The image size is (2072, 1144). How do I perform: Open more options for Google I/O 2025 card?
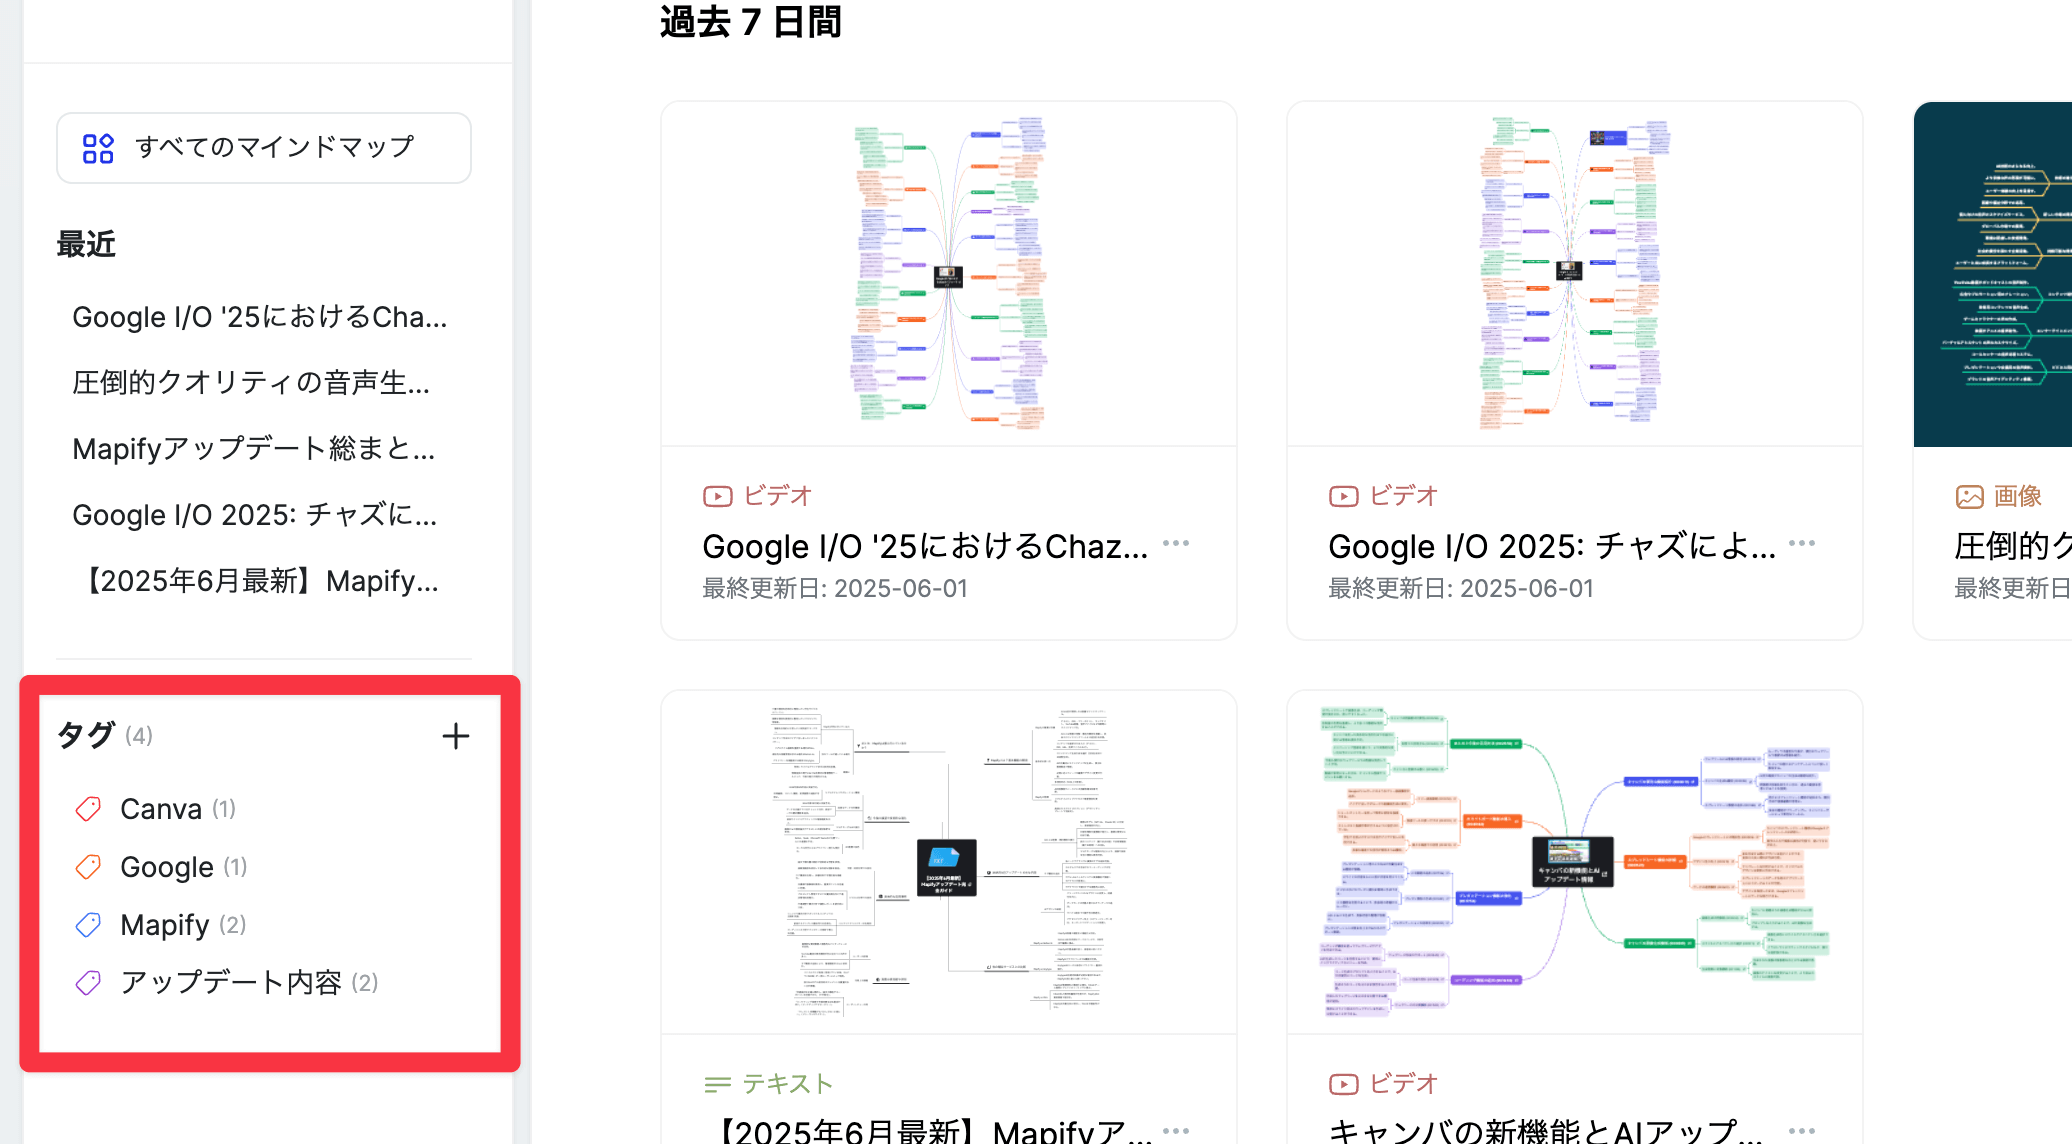[1801, 543]
